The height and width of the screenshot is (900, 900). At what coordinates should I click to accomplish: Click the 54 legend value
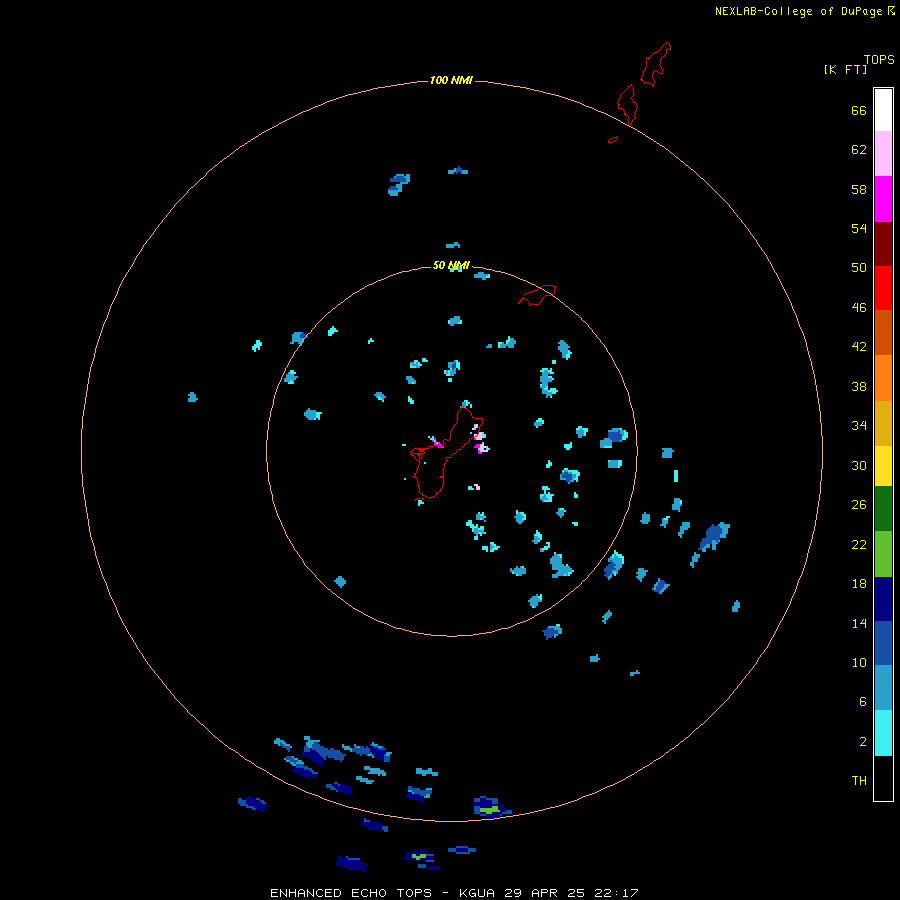tap(859, 228)
